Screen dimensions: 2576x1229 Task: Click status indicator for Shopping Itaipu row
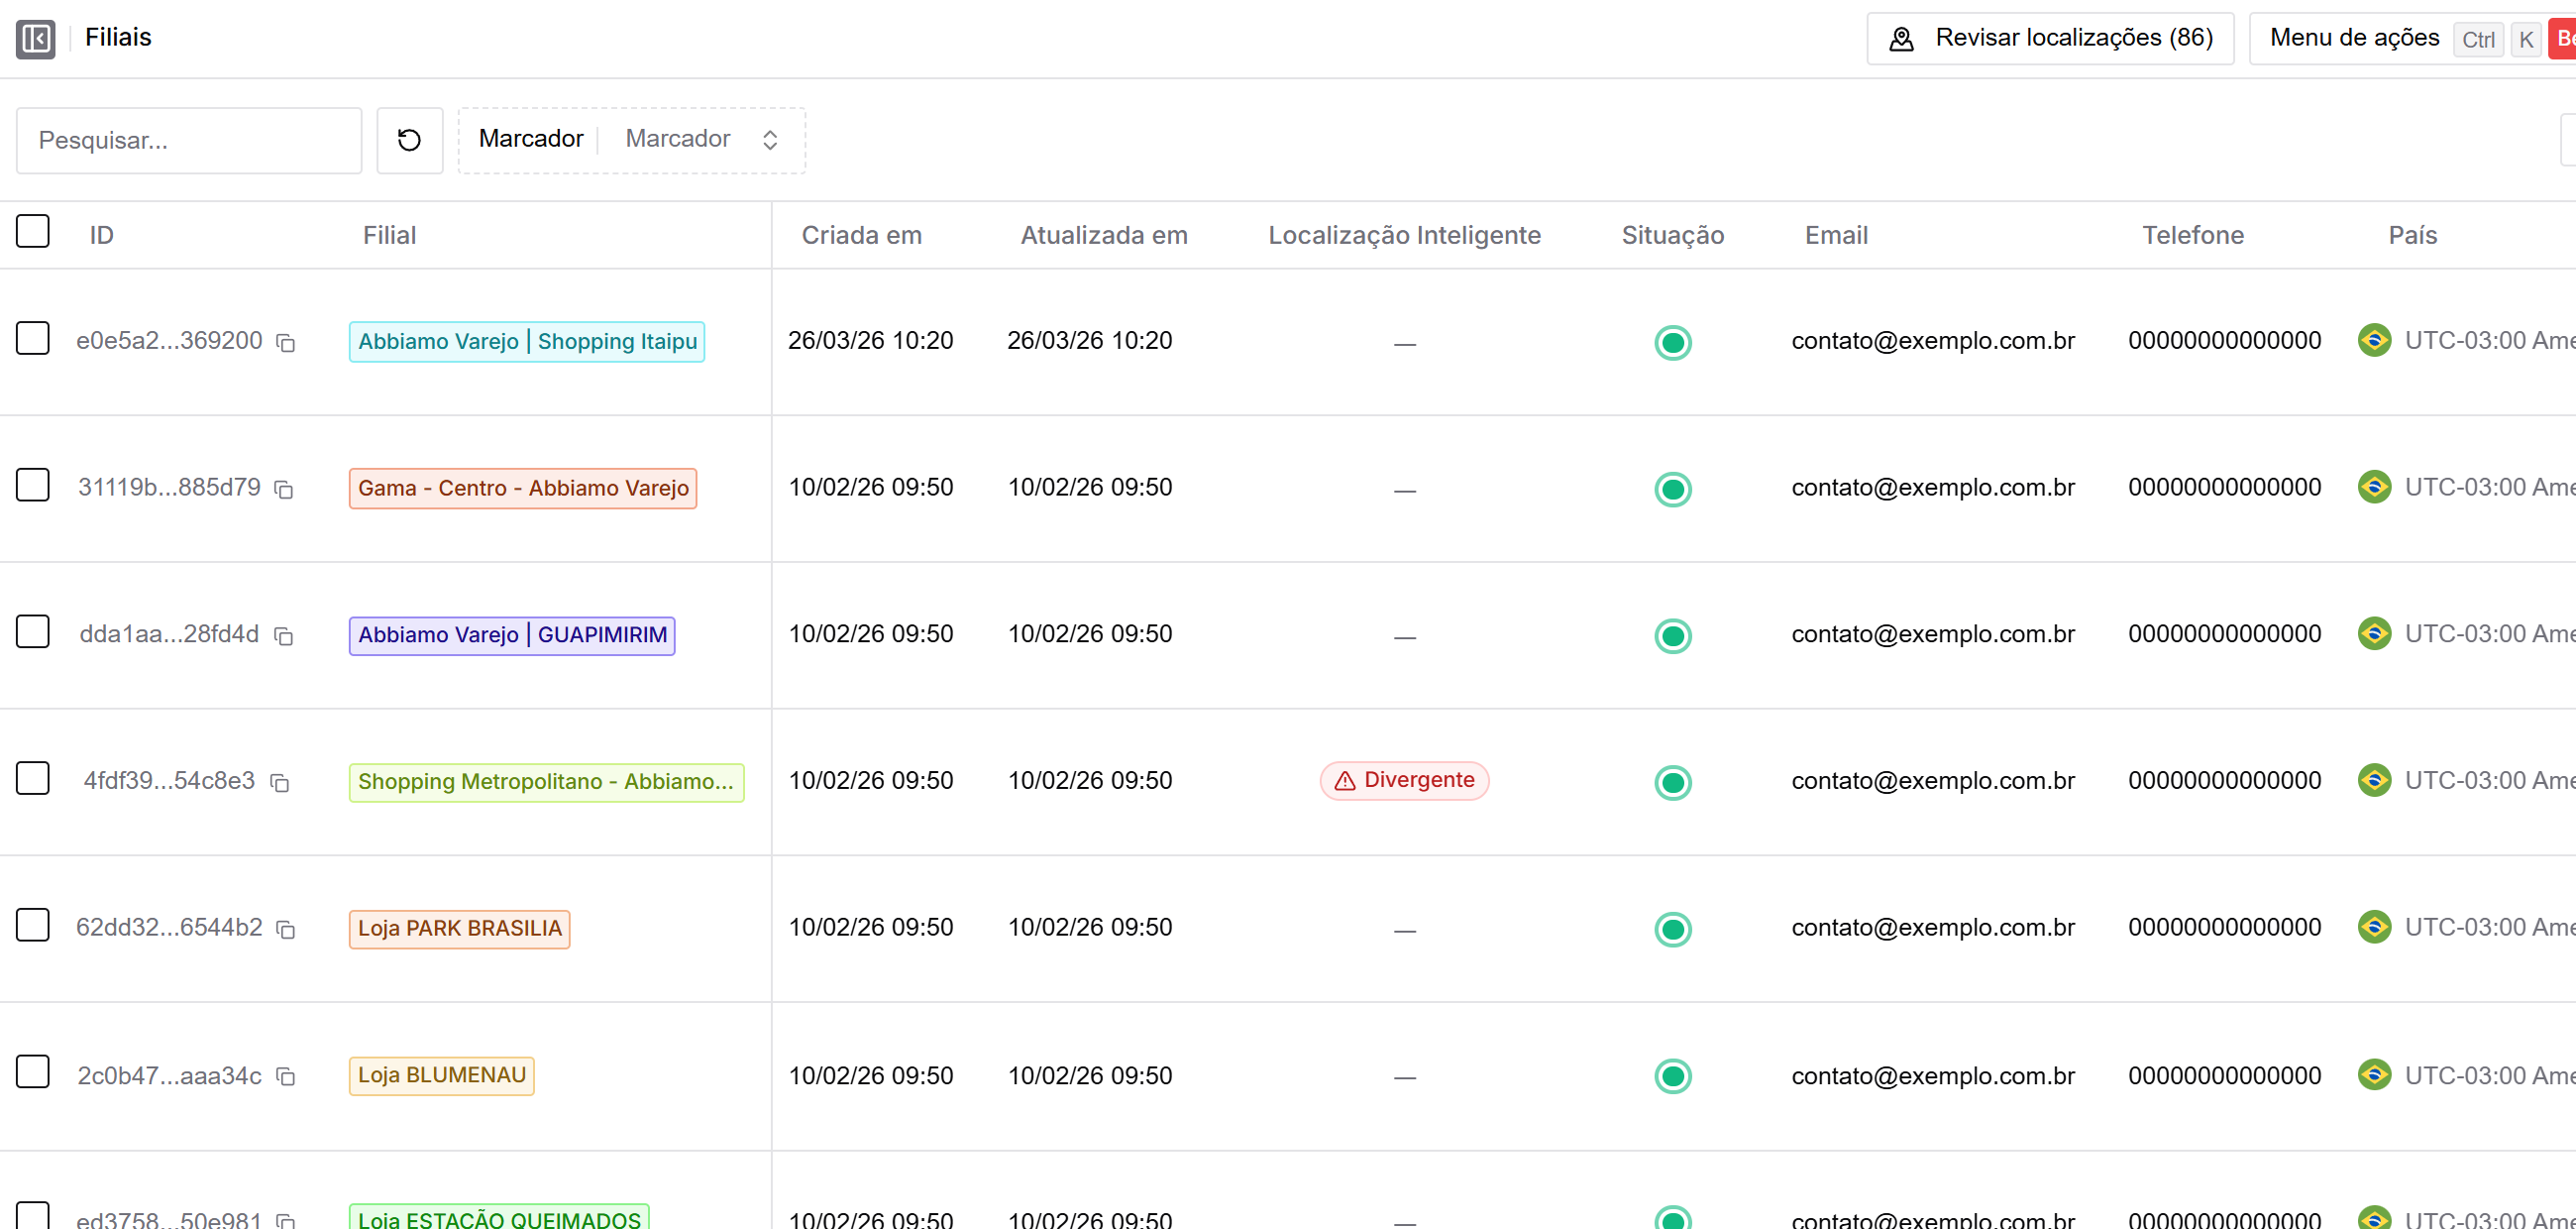click(x=1672, y=342)
